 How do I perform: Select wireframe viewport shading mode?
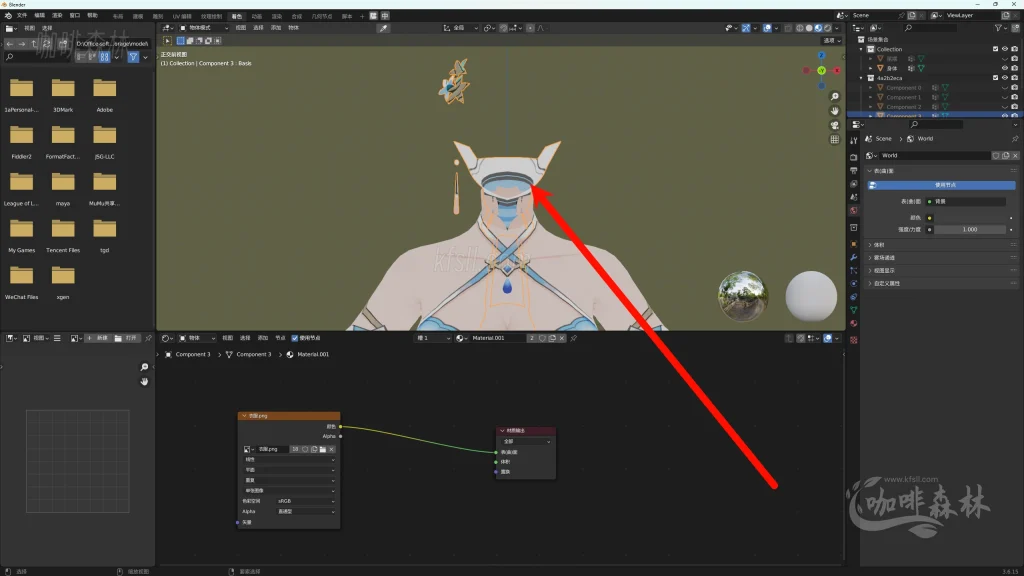(x=800, y=28)
